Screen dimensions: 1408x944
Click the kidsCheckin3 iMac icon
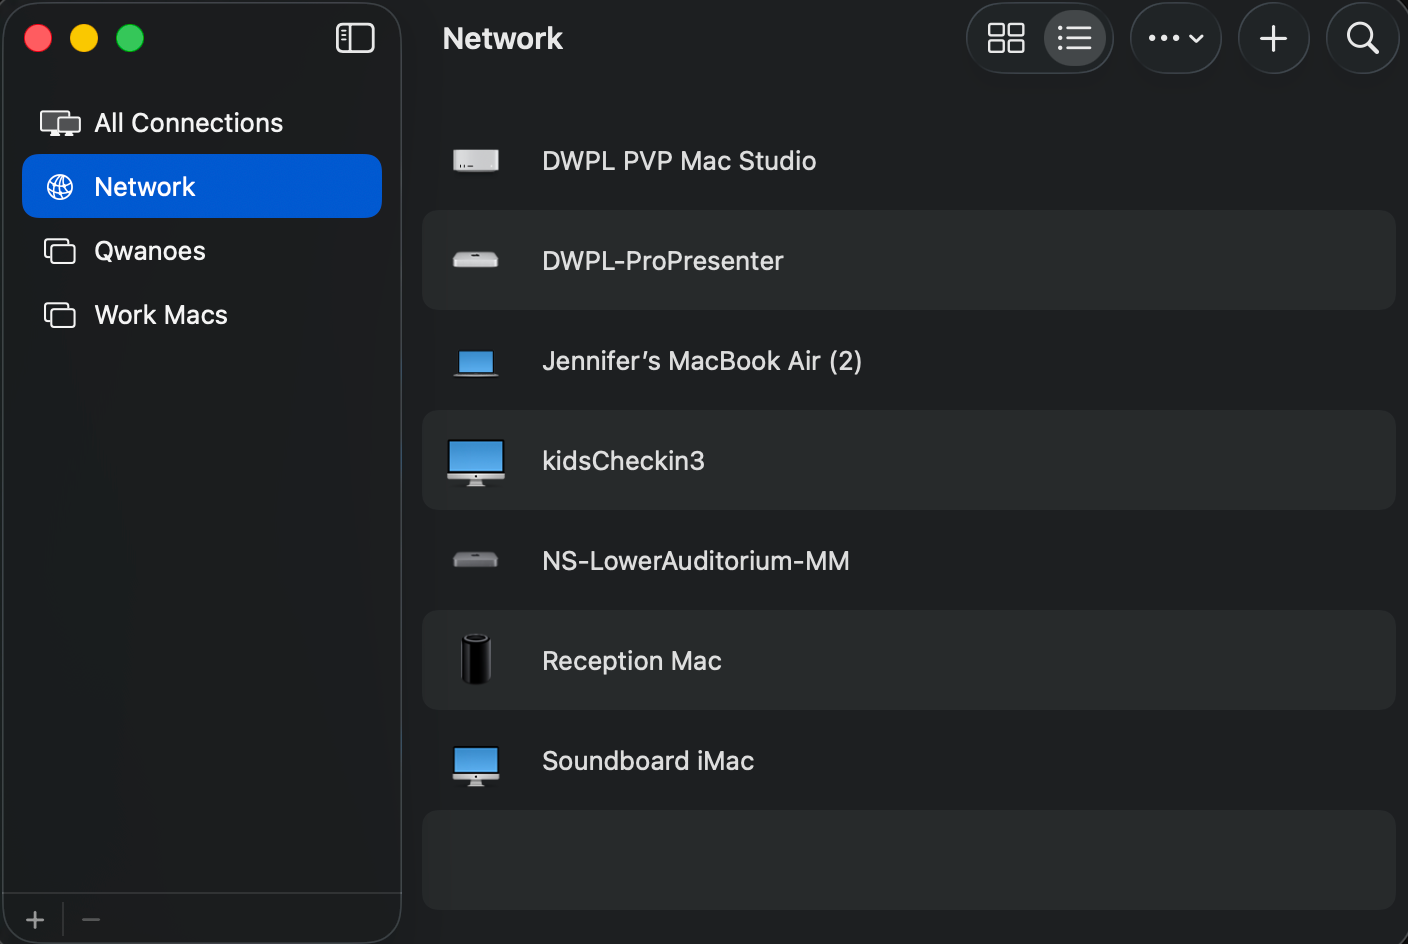[x=476, y=462]
